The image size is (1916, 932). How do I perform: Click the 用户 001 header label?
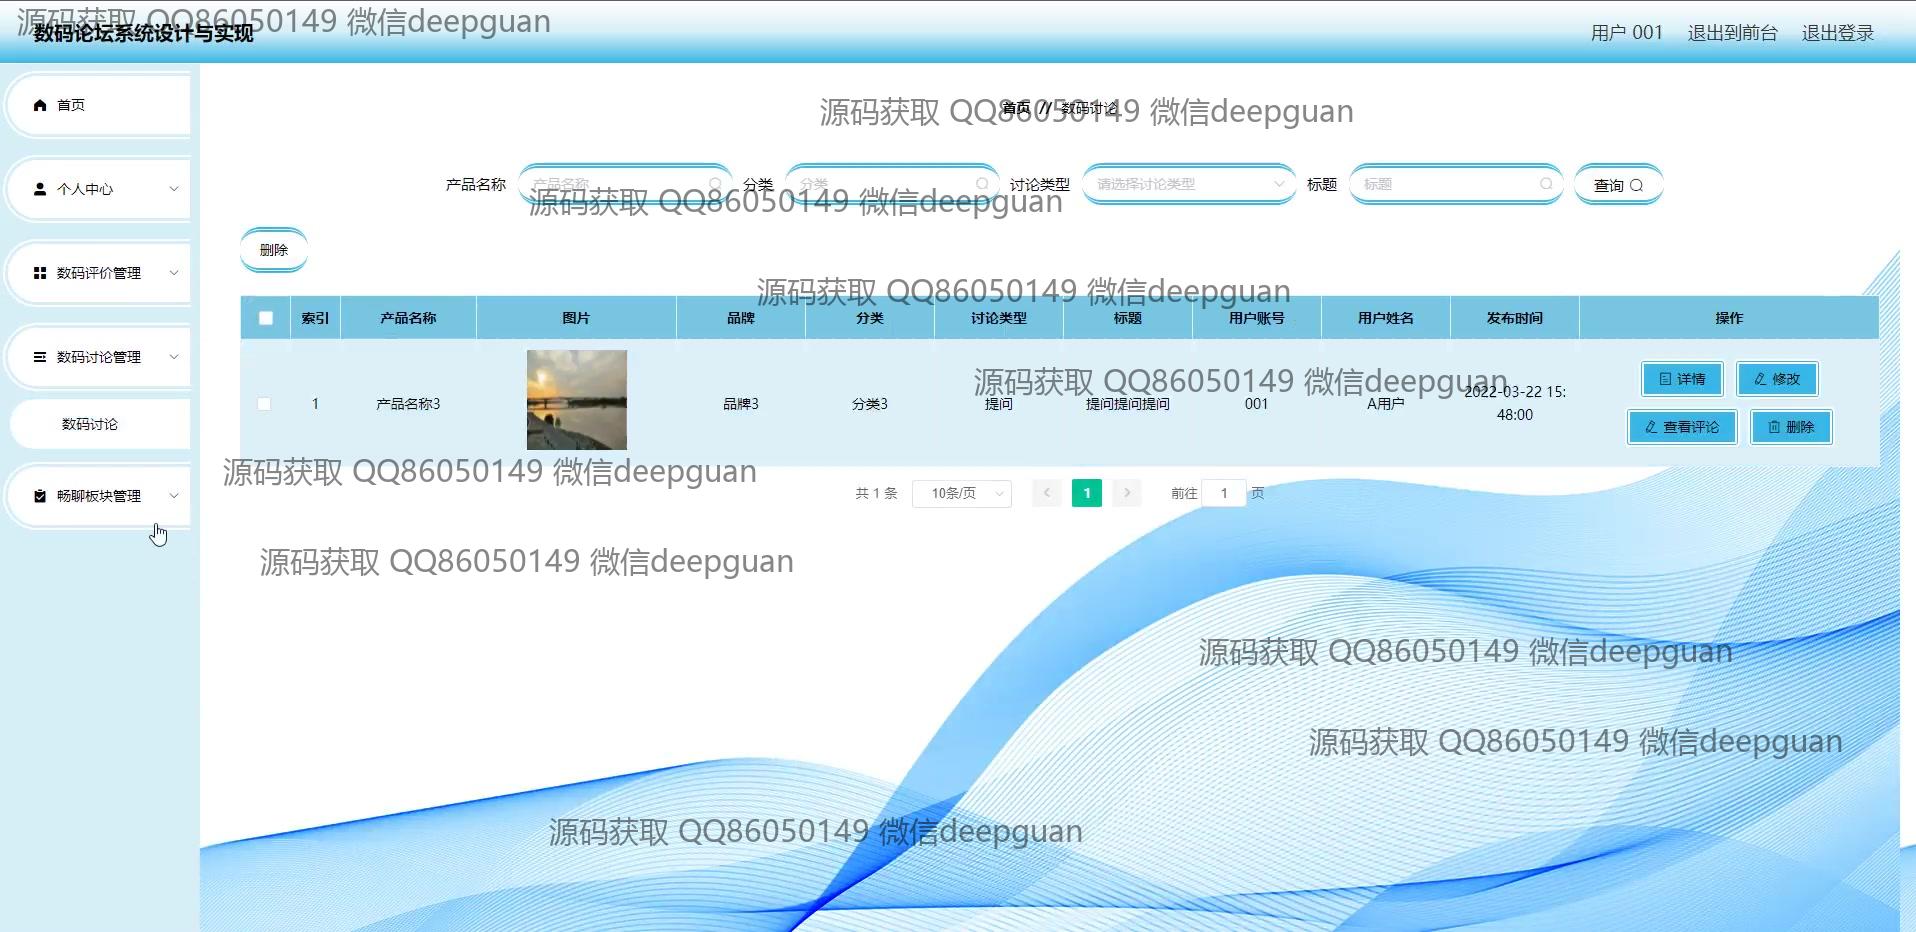1626,33
